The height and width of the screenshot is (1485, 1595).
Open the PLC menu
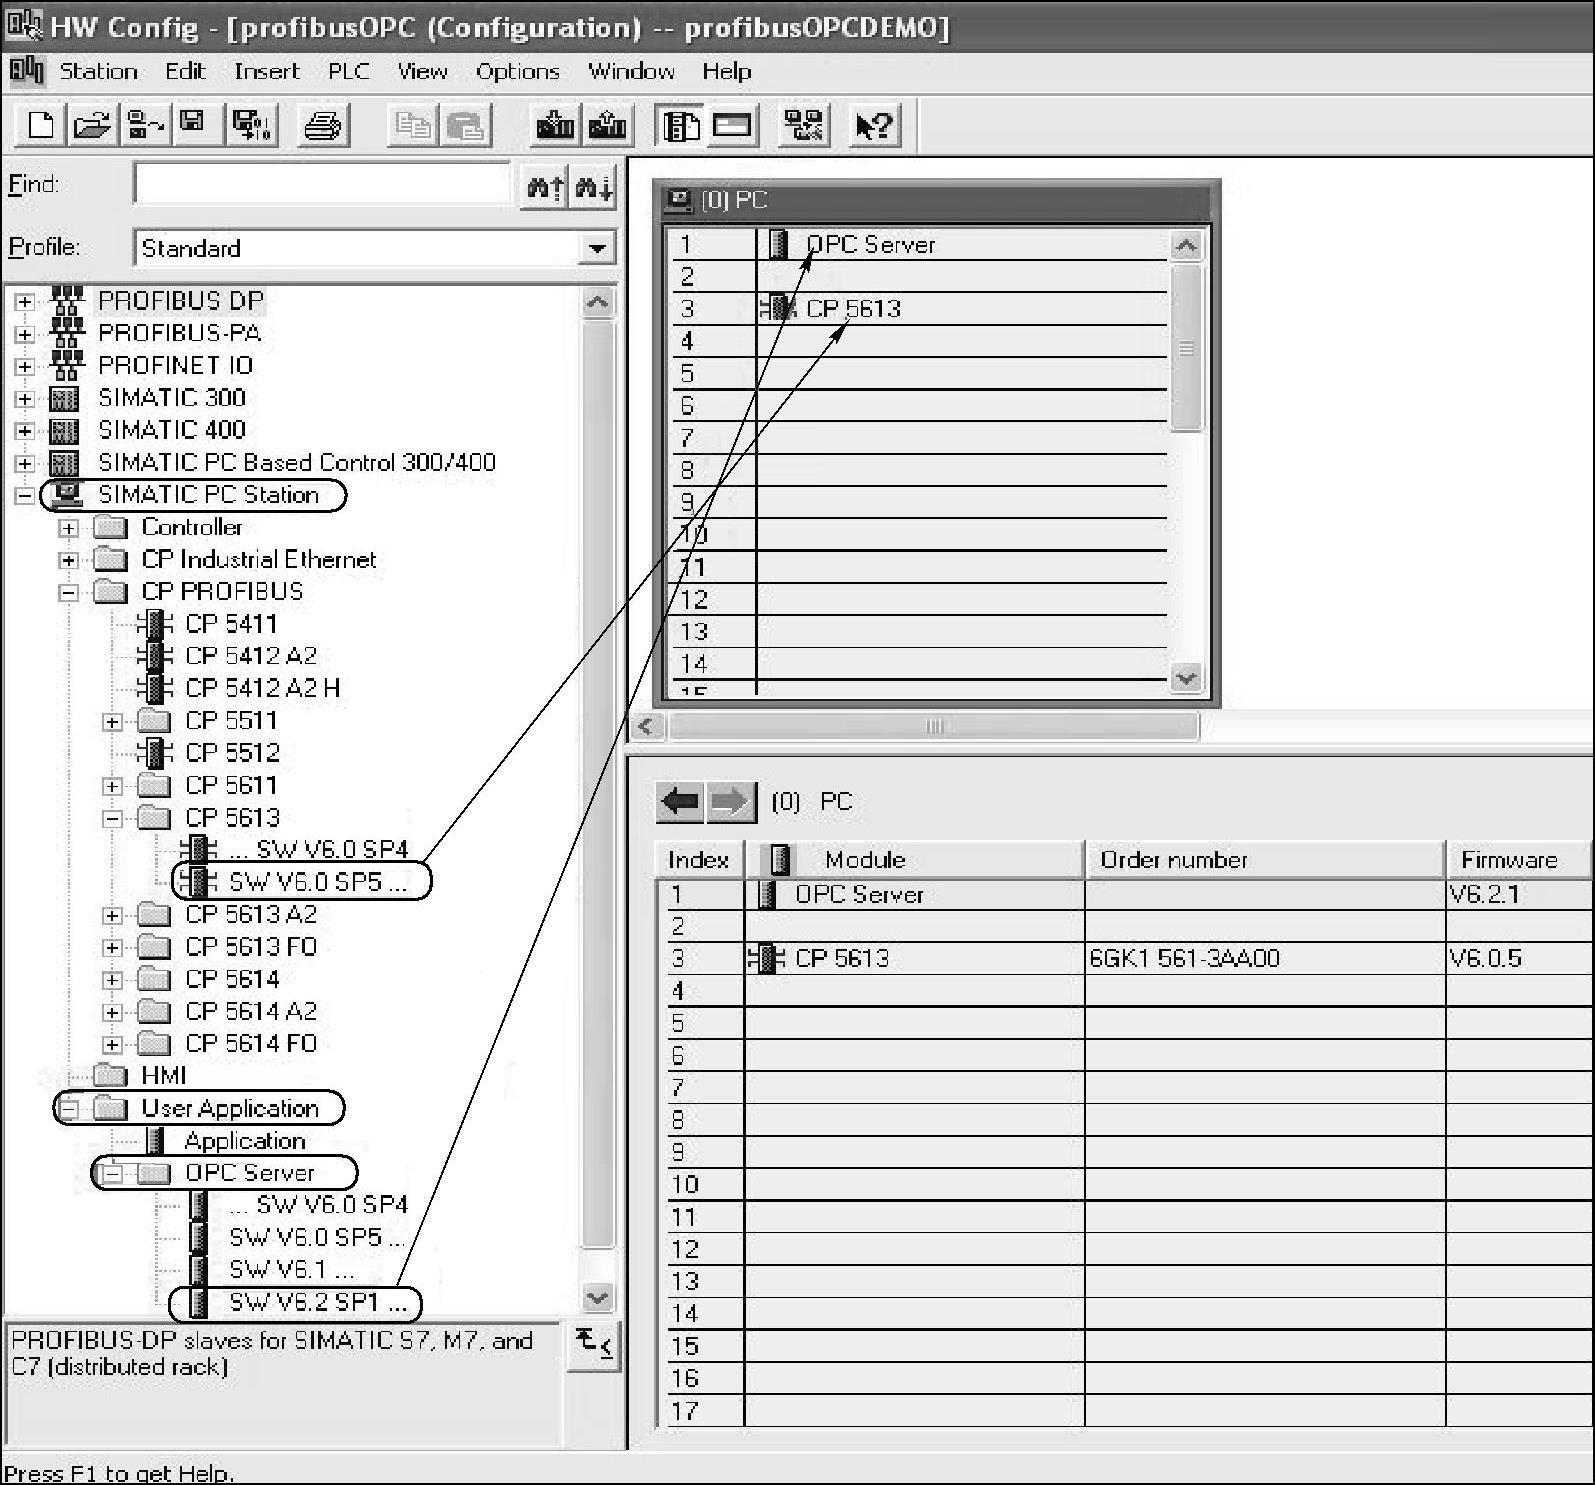click(x=349, y=71)
